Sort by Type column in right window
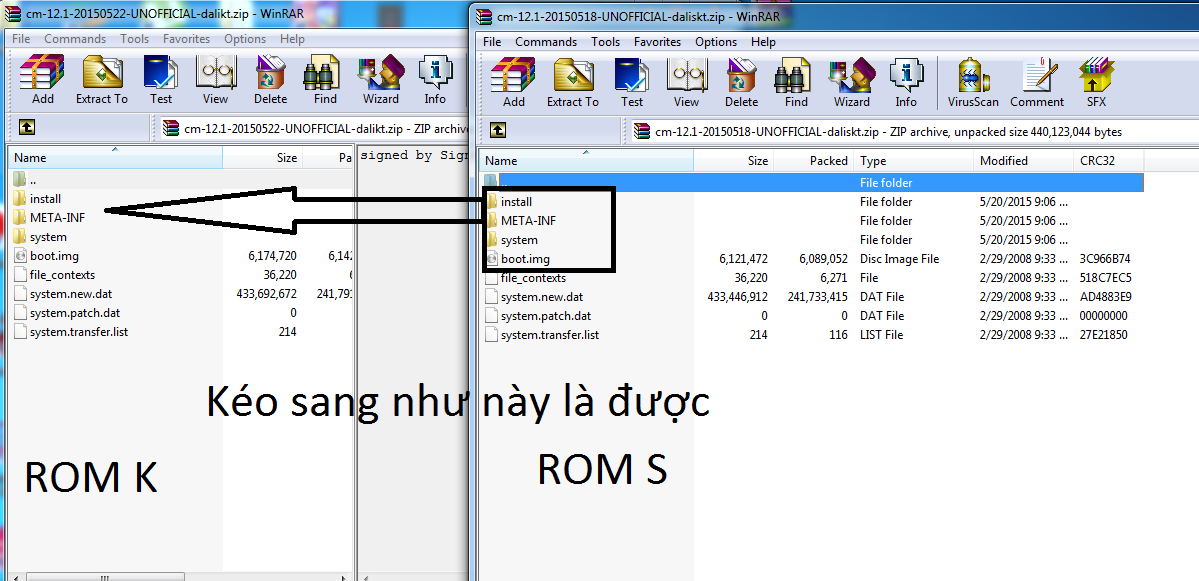 pos(914,161)
